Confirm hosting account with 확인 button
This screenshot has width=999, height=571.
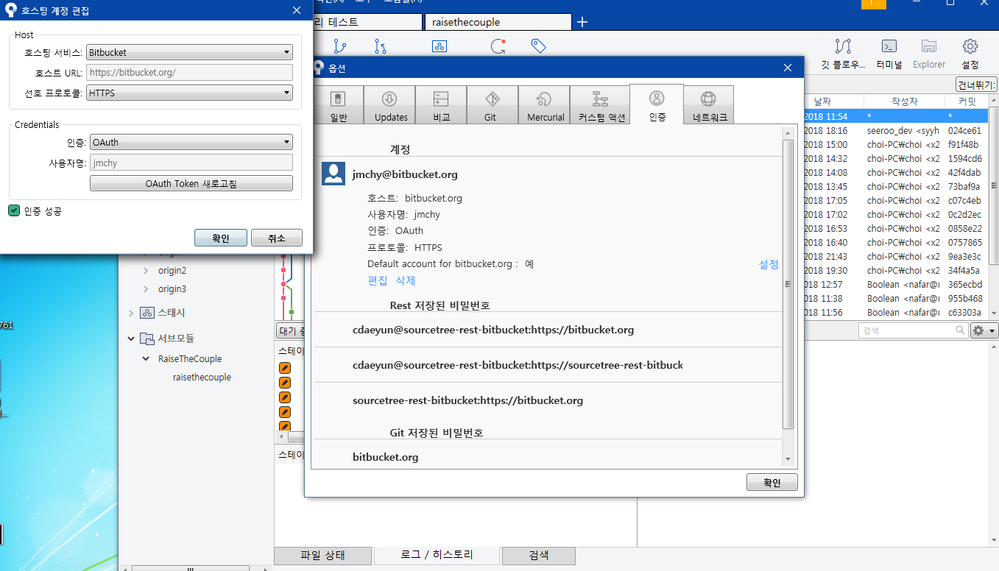pyautogui.click(x=220, y=238)
